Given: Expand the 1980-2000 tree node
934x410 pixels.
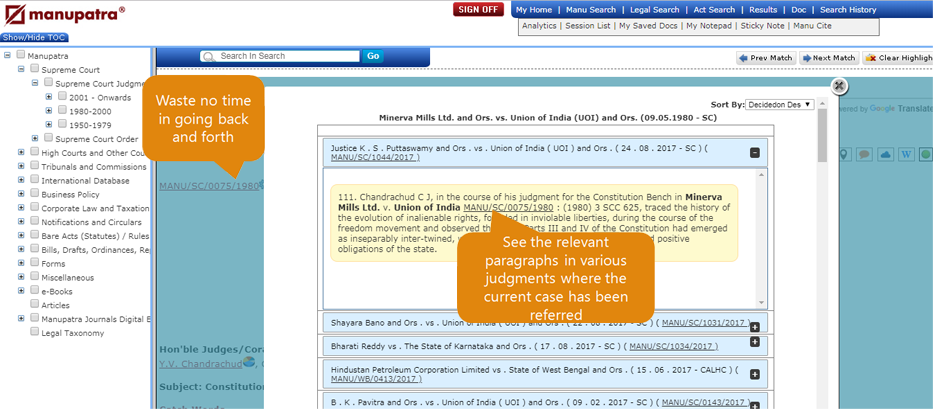Looking at the screenshot, I should pos(49,111).
